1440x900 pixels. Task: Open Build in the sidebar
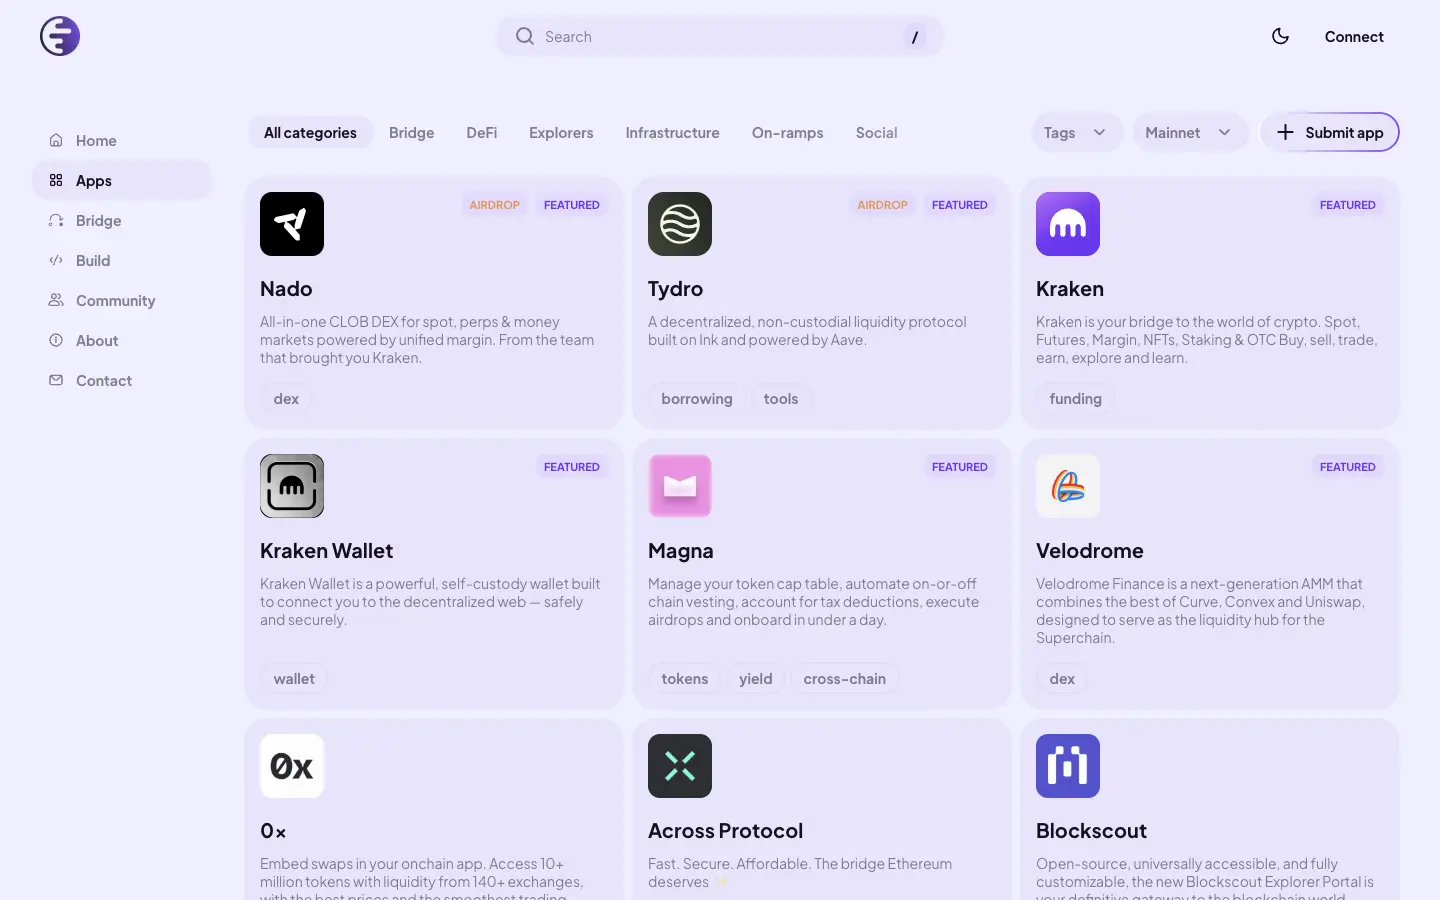(x=122, y=260)
